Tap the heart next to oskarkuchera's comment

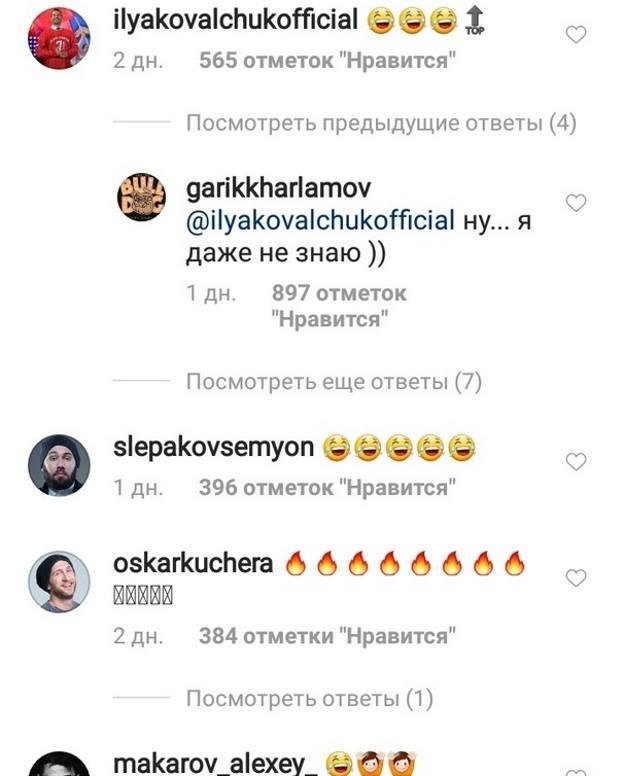click(x=576, y=578)
